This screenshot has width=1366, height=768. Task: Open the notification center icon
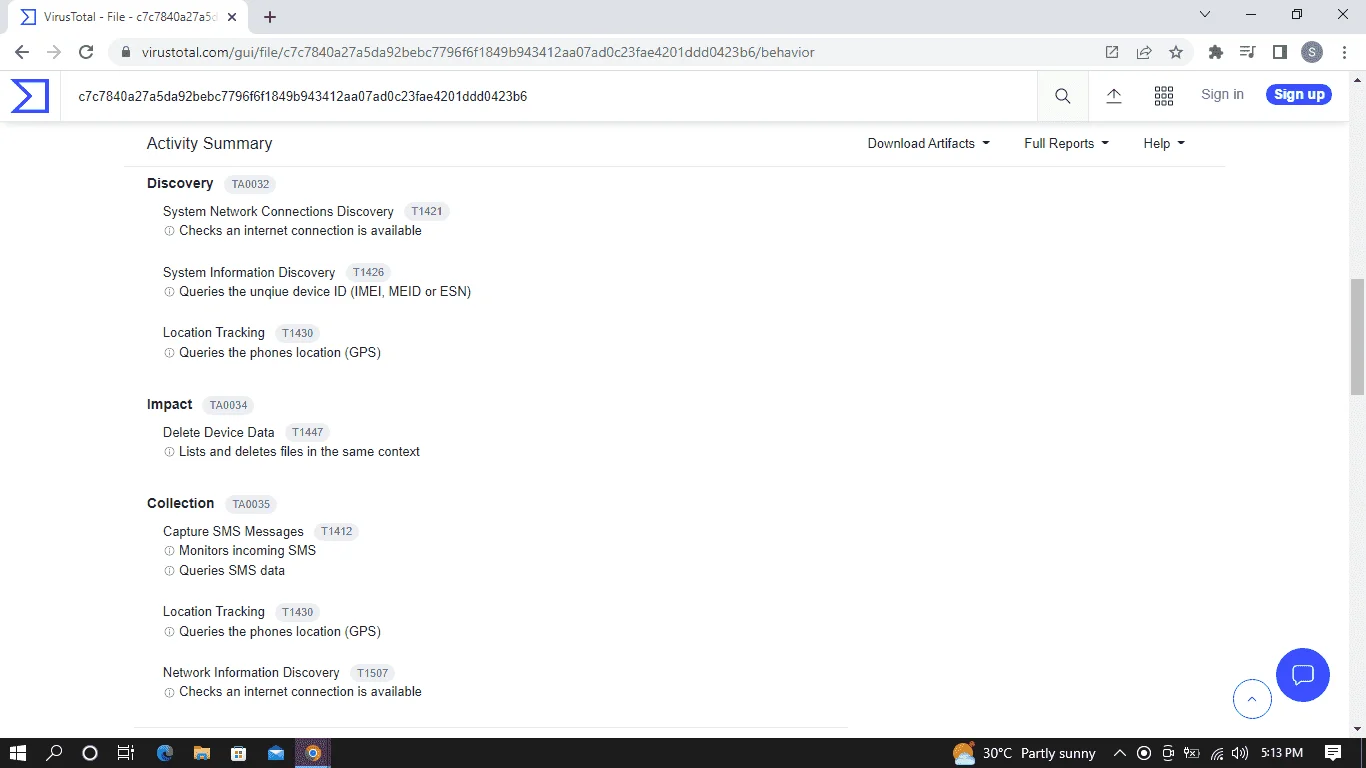(x=1332, y=753)
